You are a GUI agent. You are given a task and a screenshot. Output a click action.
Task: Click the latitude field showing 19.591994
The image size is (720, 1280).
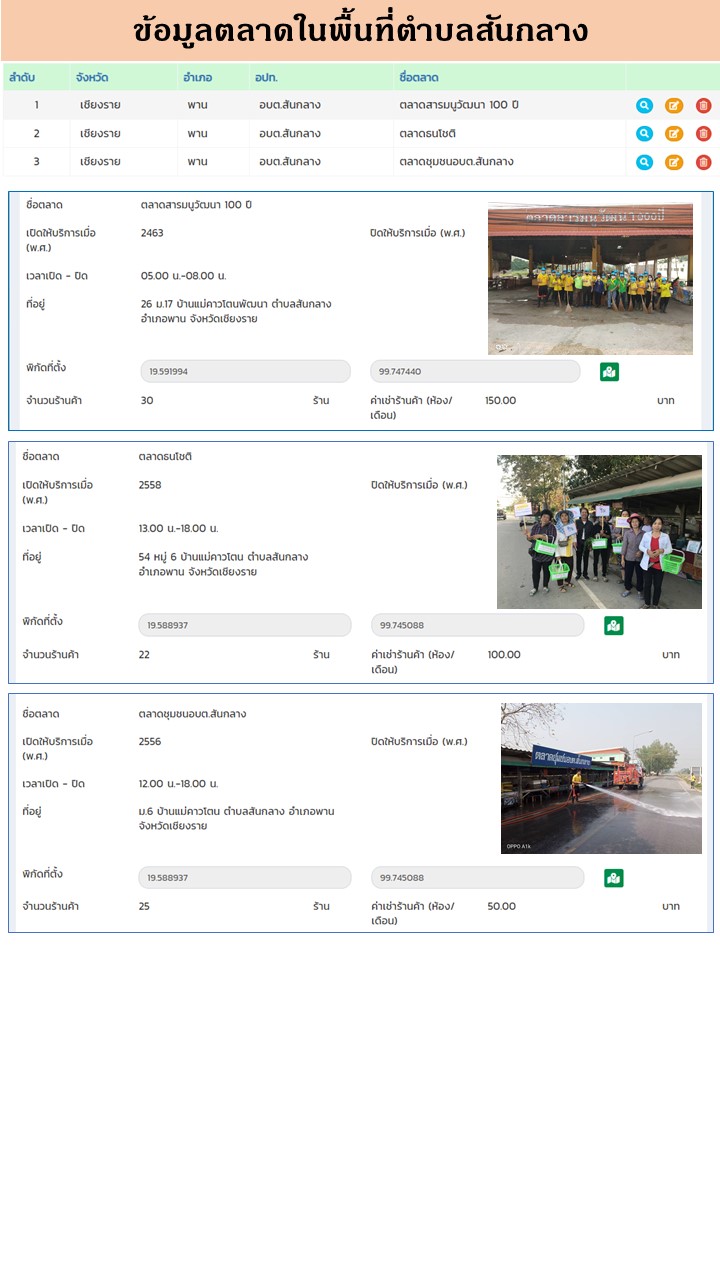click(245, 371)
